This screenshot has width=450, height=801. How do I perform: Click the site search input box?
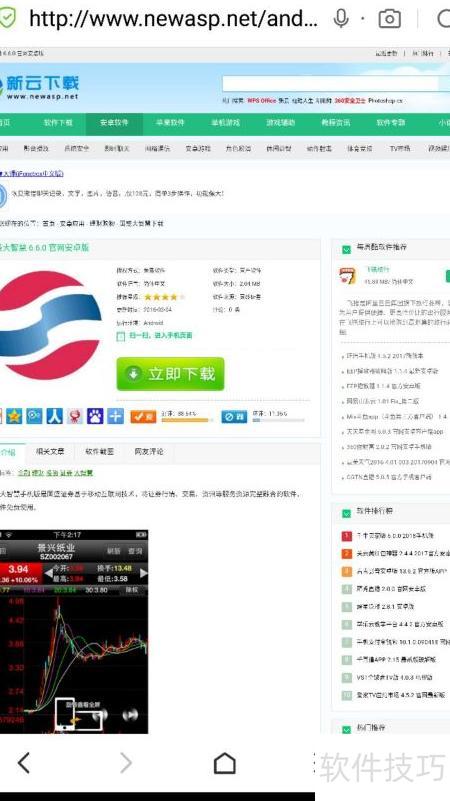click(331, 83)
